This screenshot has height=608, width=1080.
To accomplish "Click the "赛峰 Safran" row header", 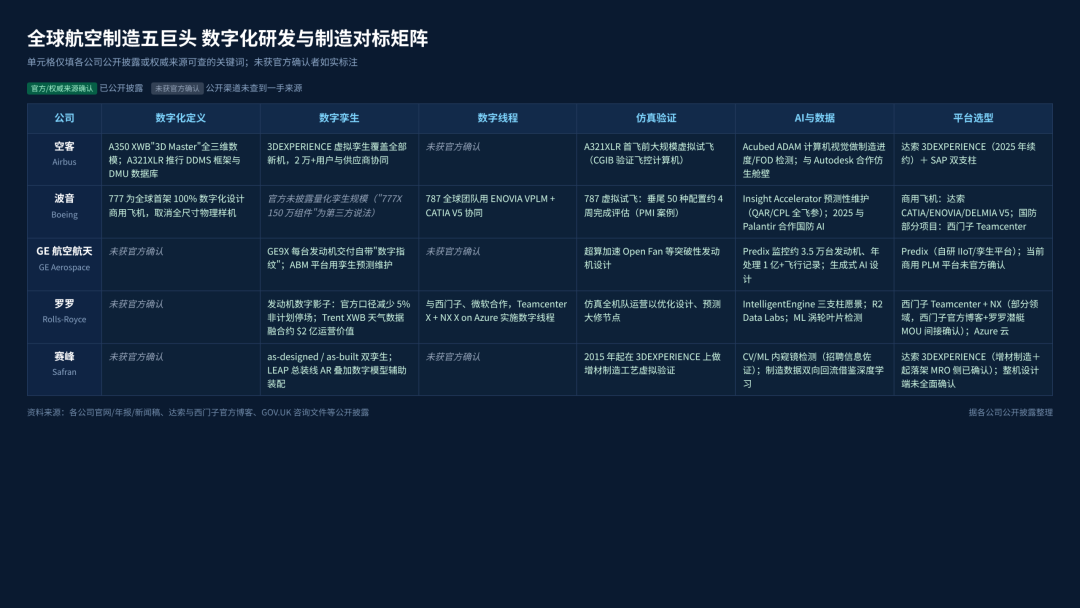I will click(65, 369).
